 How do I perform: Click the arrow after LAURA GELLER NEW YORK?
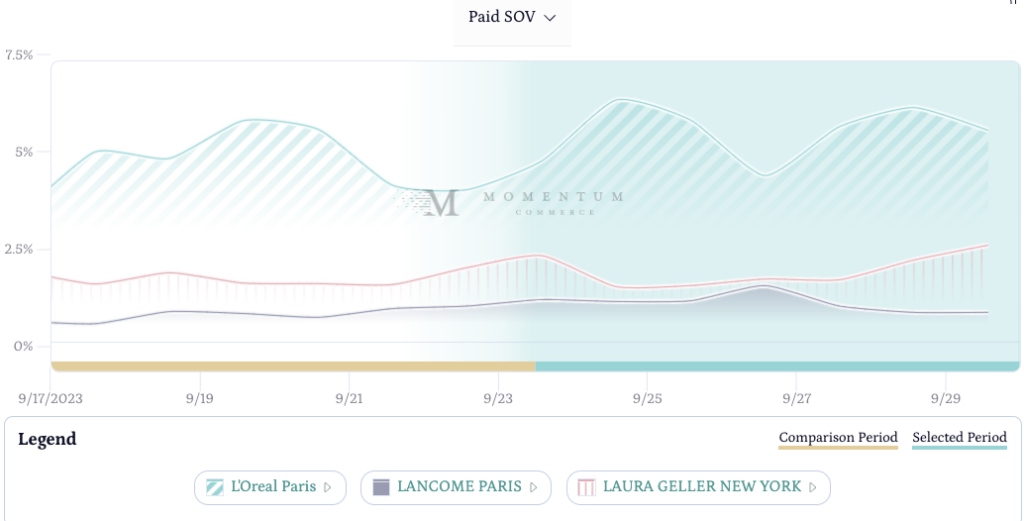(813, 487)
